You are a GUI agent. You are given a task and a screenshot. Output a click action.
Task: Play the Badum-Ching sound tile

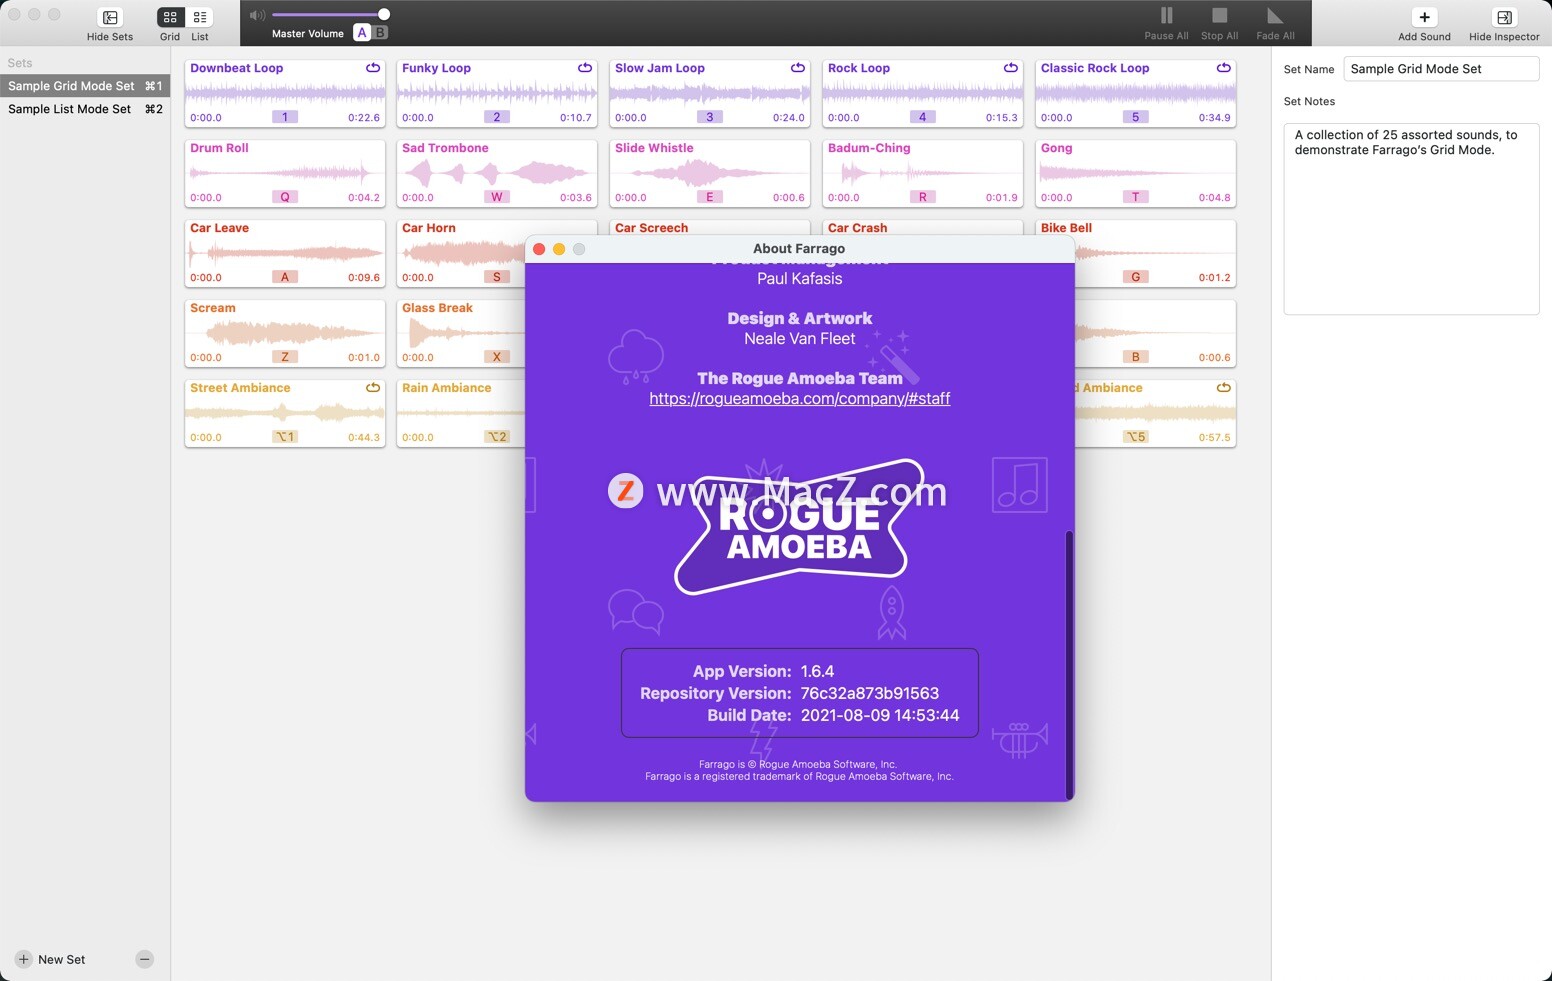point(923,174)
